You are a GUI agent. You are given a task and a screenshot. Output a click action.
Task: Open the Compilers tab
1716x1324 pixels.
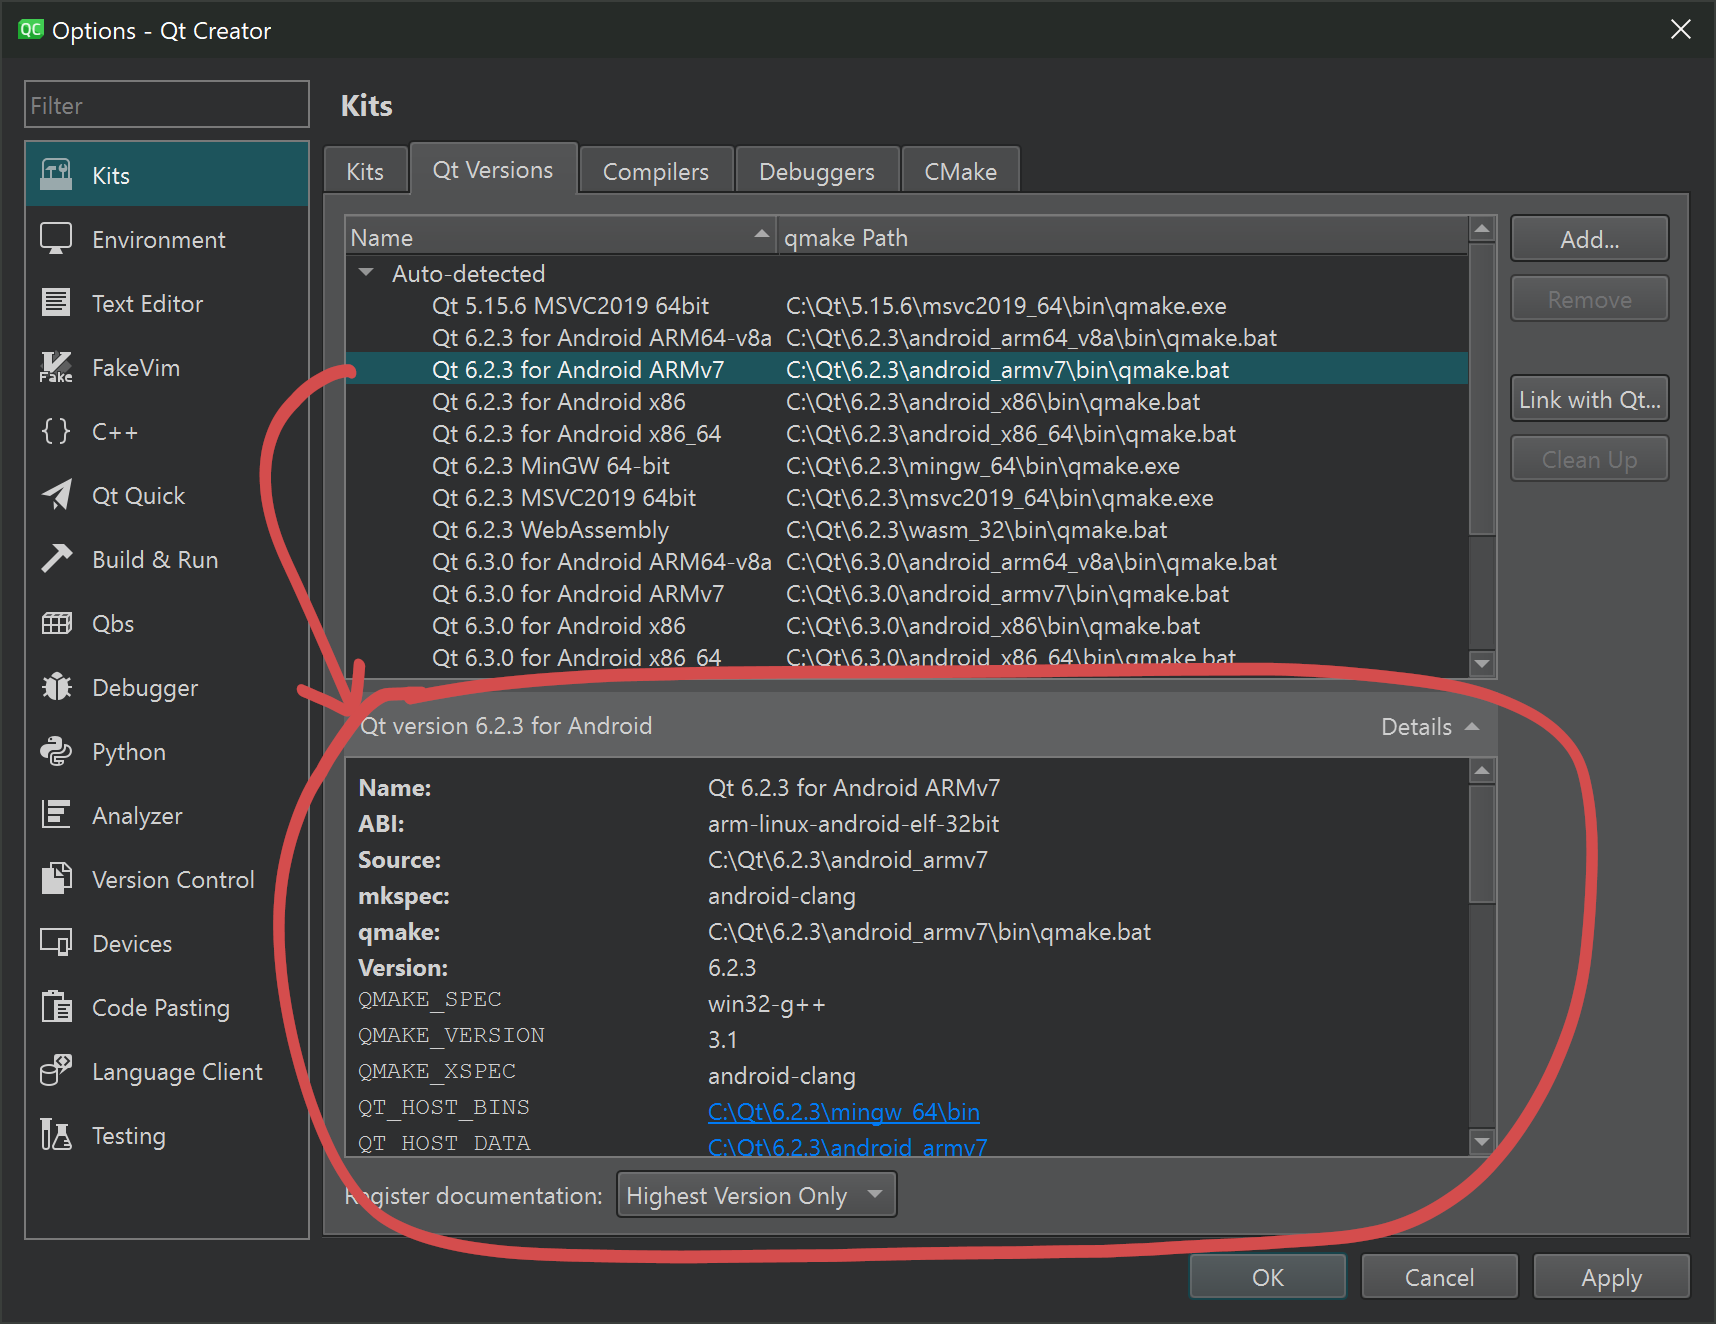point(656,171)
